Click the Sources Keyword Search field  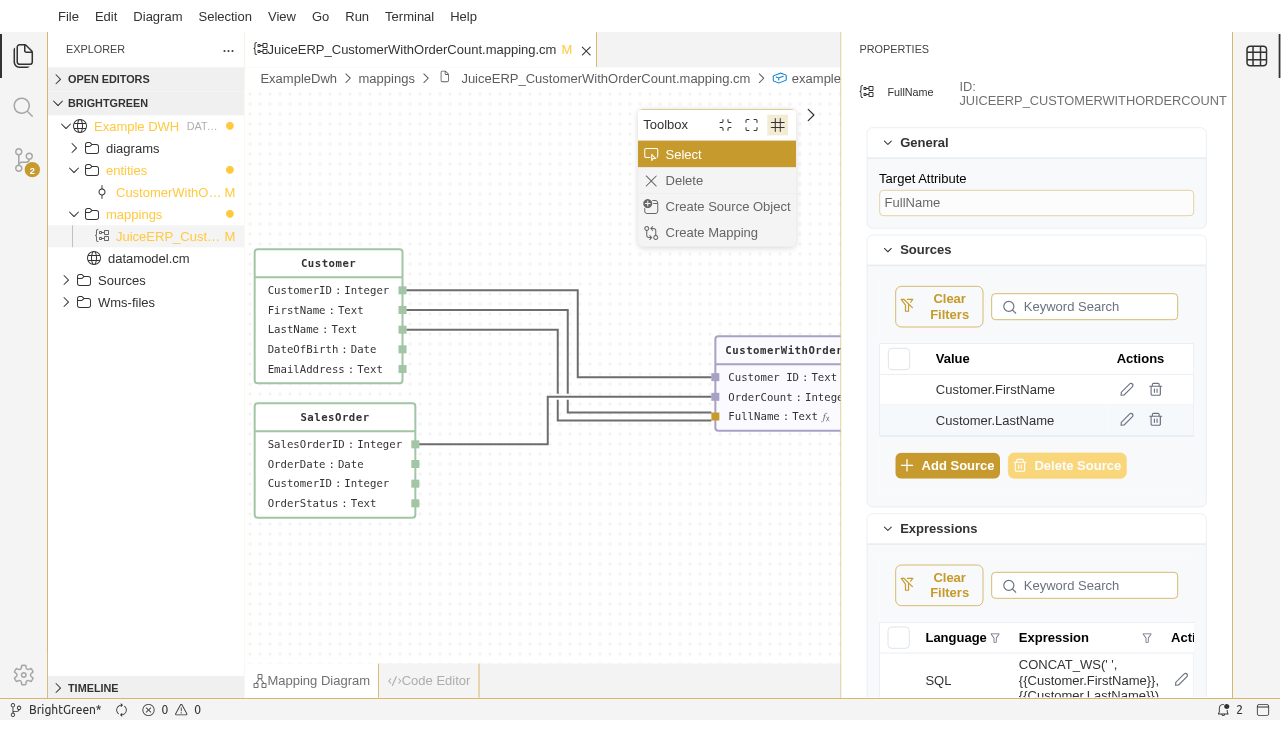tap(1095, 307)
